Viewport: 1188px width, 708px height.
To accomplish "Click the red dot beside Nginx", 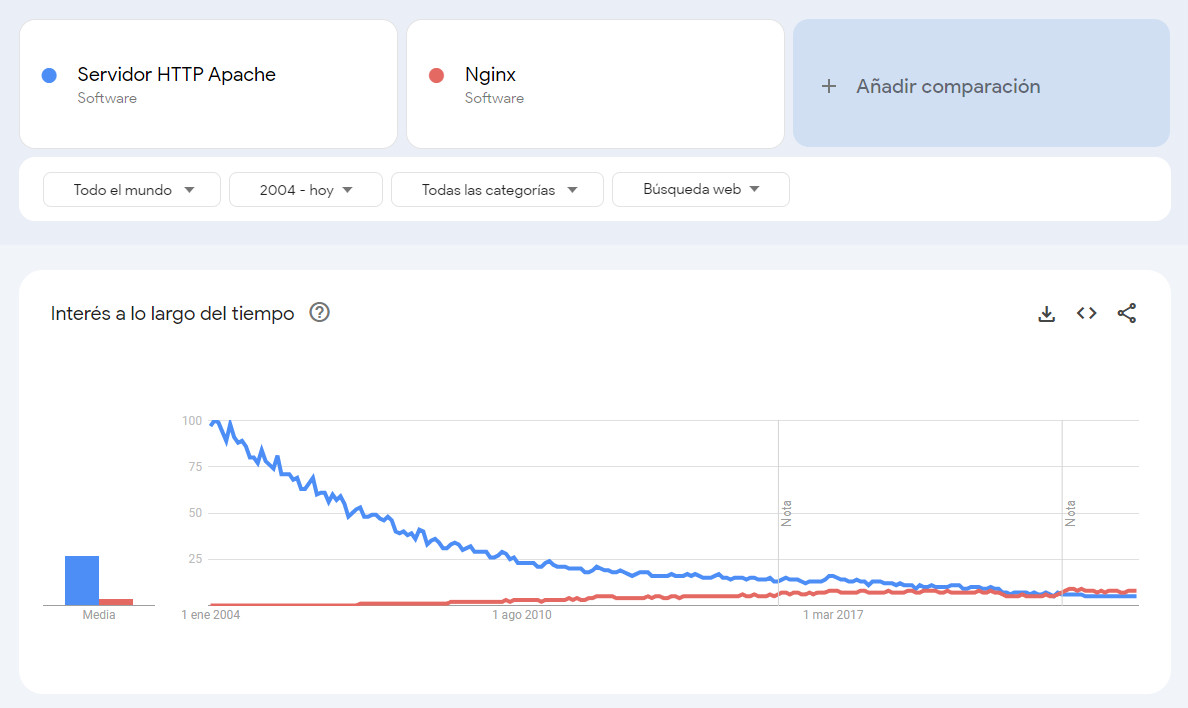I will (x=436, y=75).
